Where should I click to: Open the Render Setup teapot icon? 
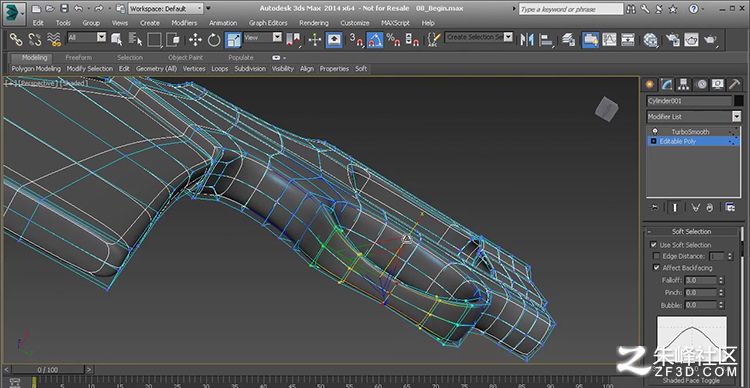point(673,40)
